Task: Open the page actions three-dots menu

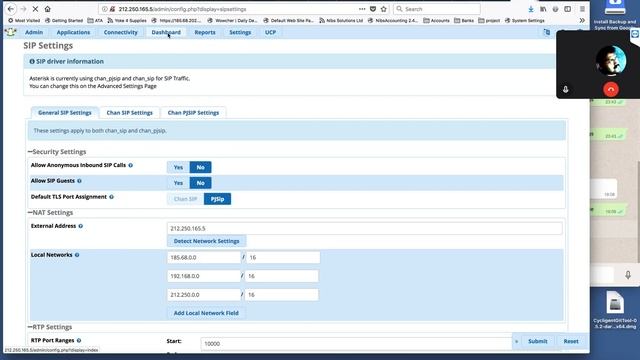Action: click(362, 9)
